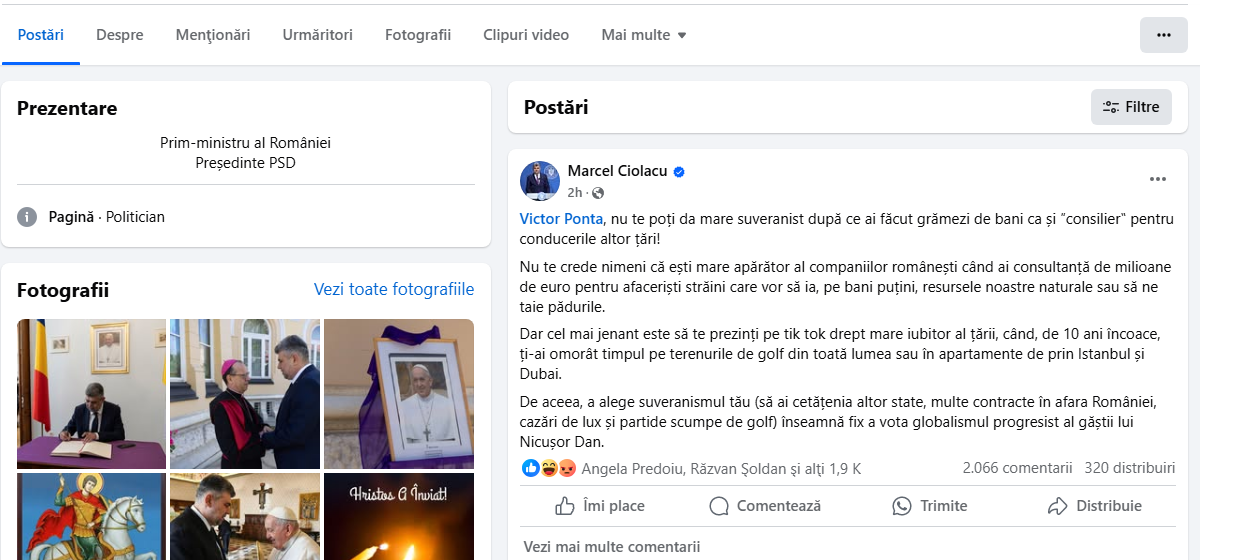Expand Vezi mai multe comentarii

pos(612,547)
